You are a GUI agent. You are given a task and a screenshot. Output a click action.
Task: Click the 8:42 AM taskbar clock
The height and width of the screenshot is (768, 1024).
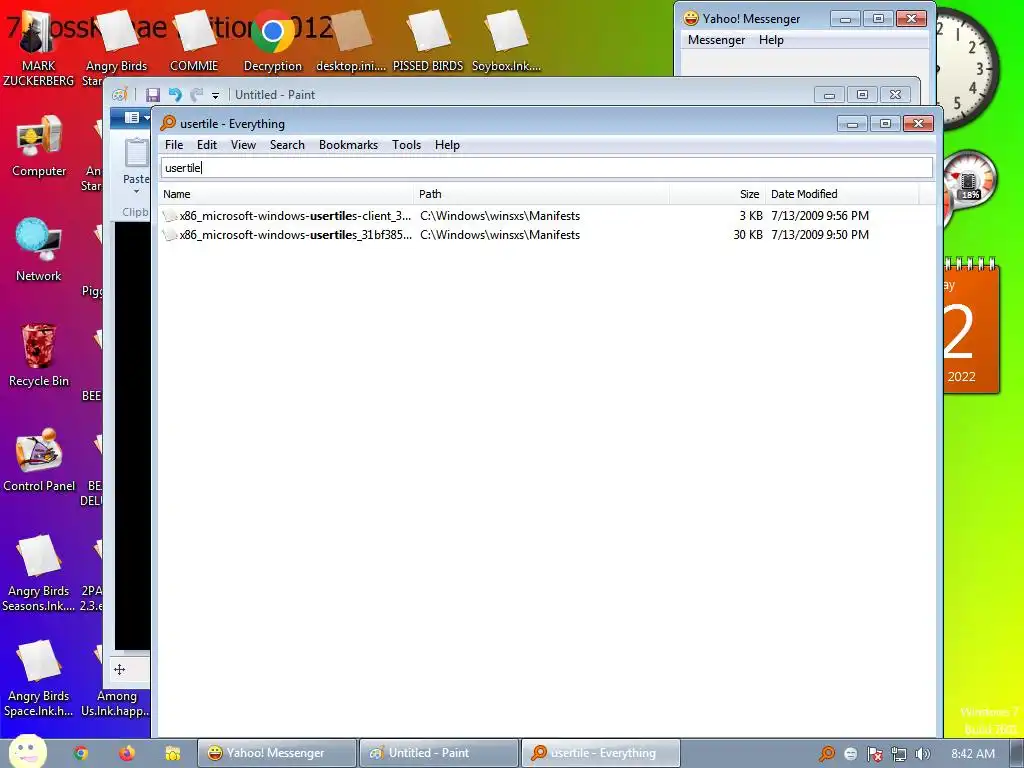(973, 754)
